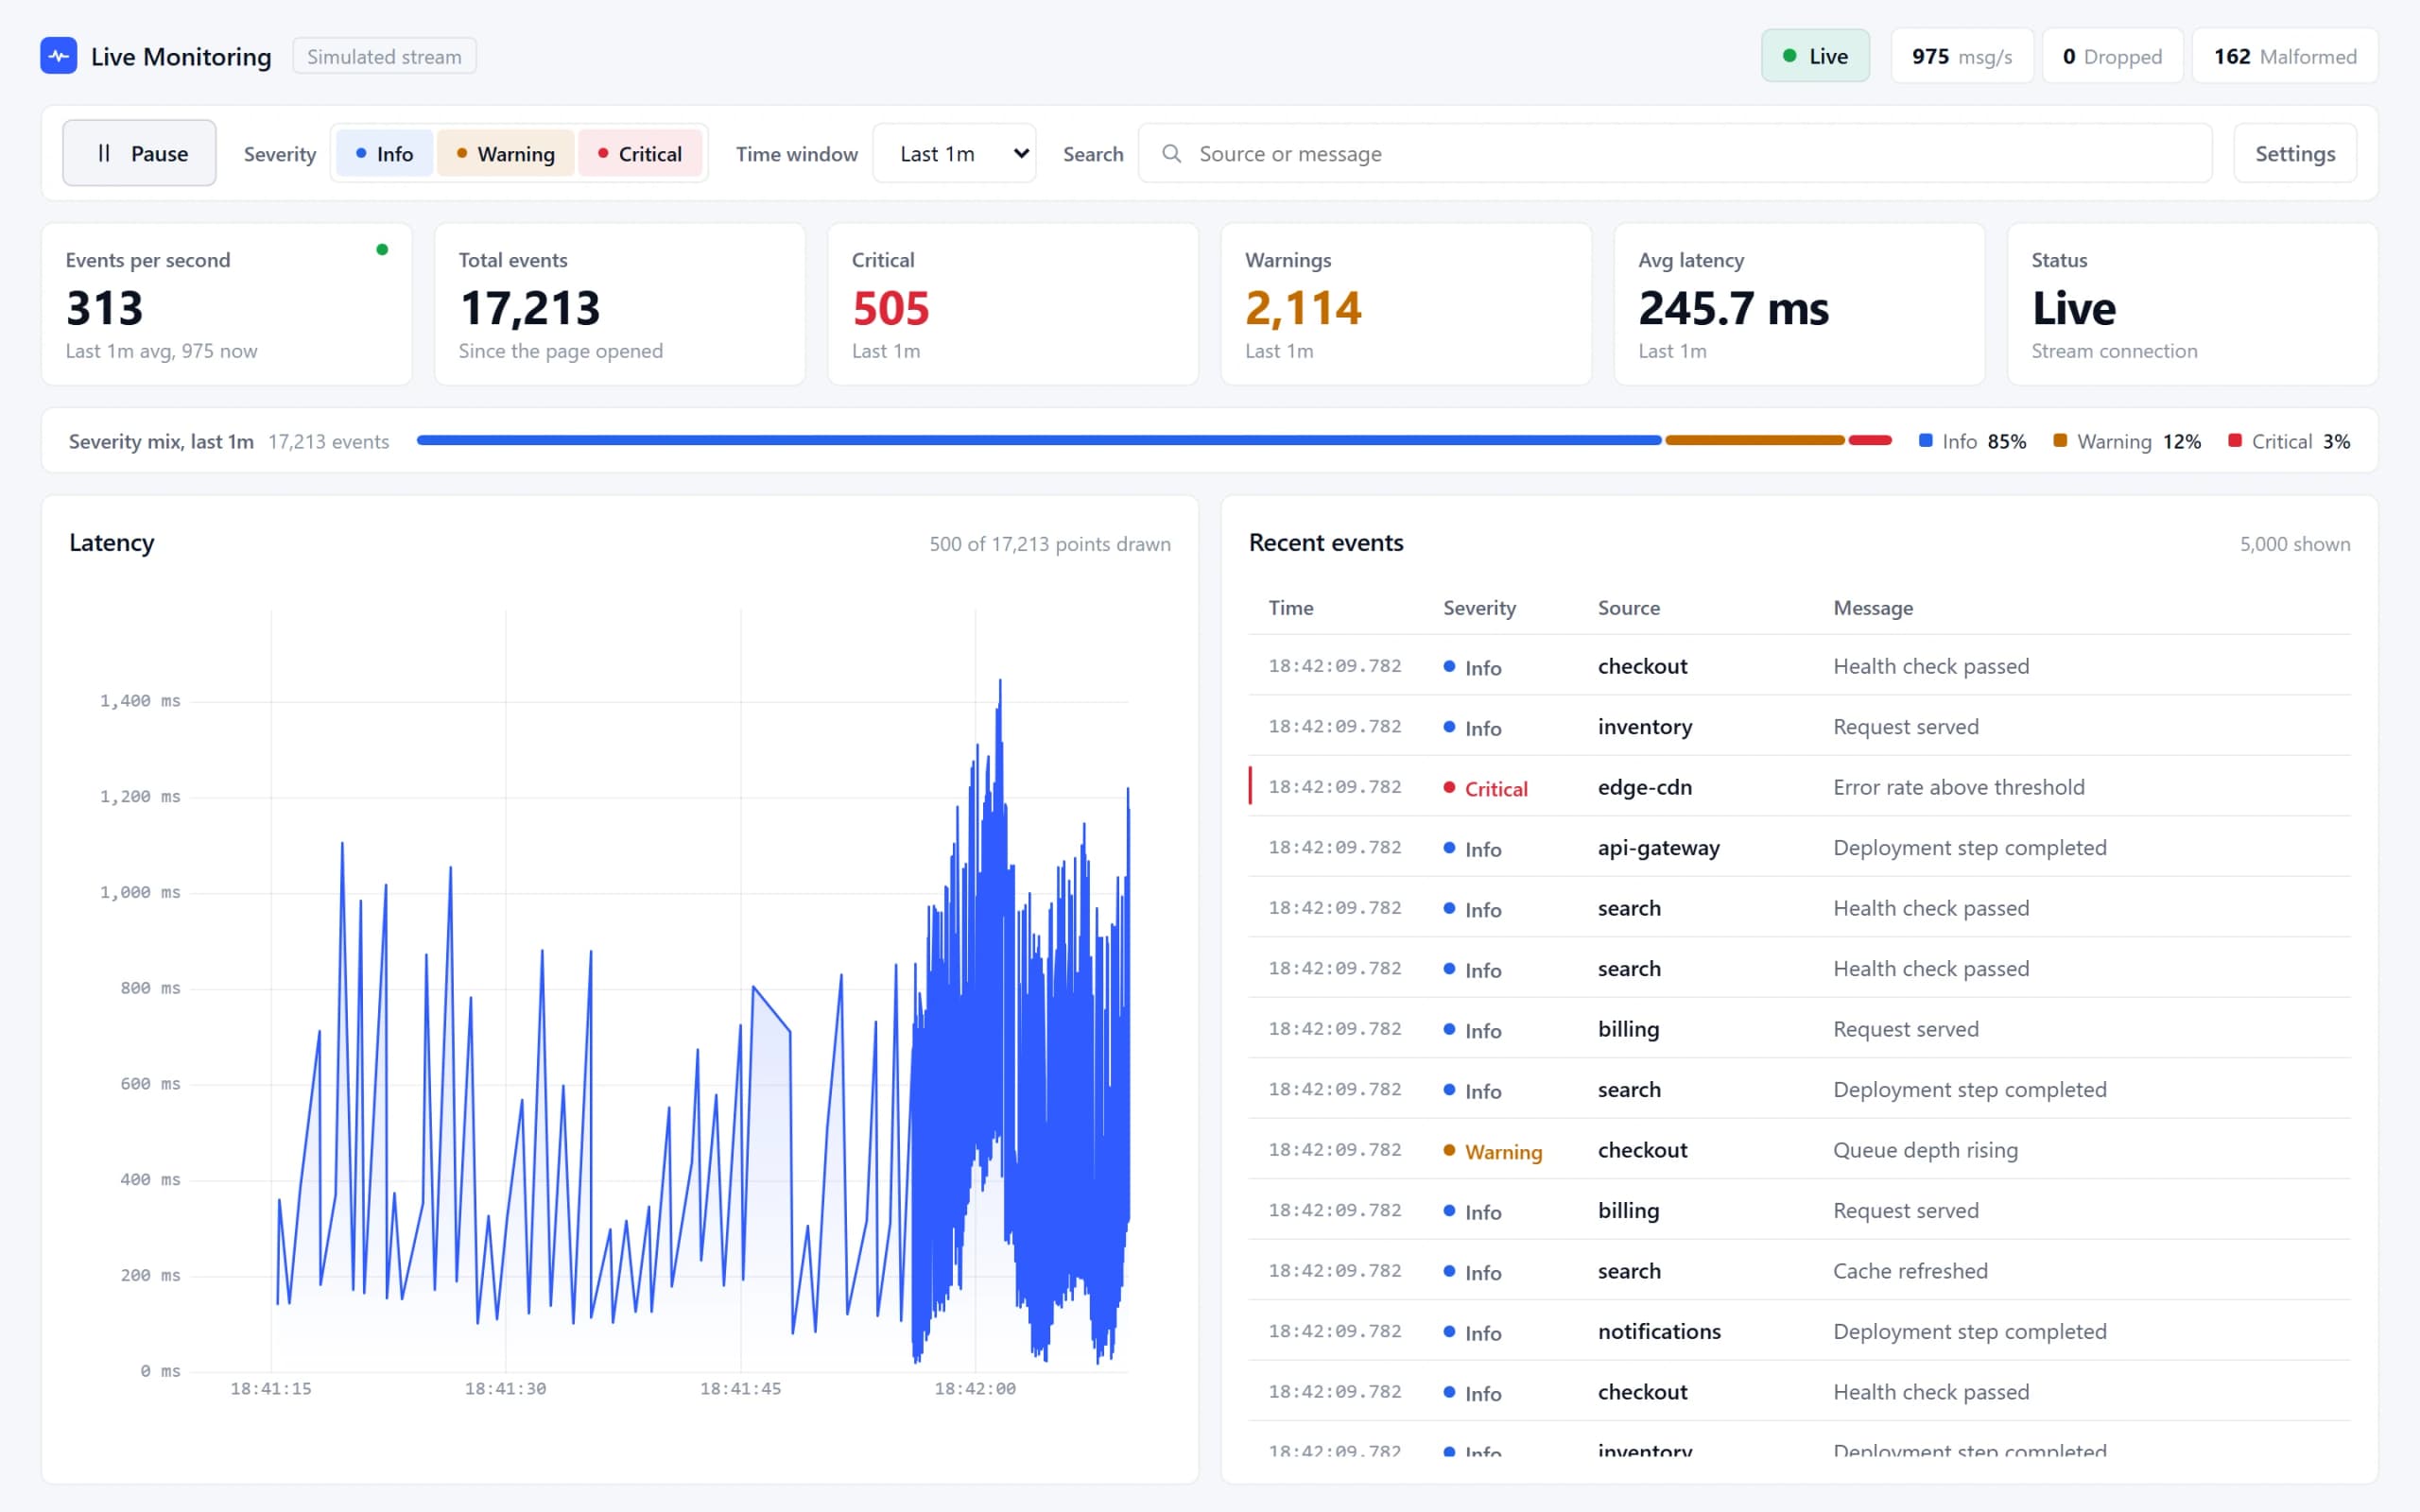Click the Message column header
Image resolution: width=2420 pixels, height=1512 pixels.
pos(1873,608)
